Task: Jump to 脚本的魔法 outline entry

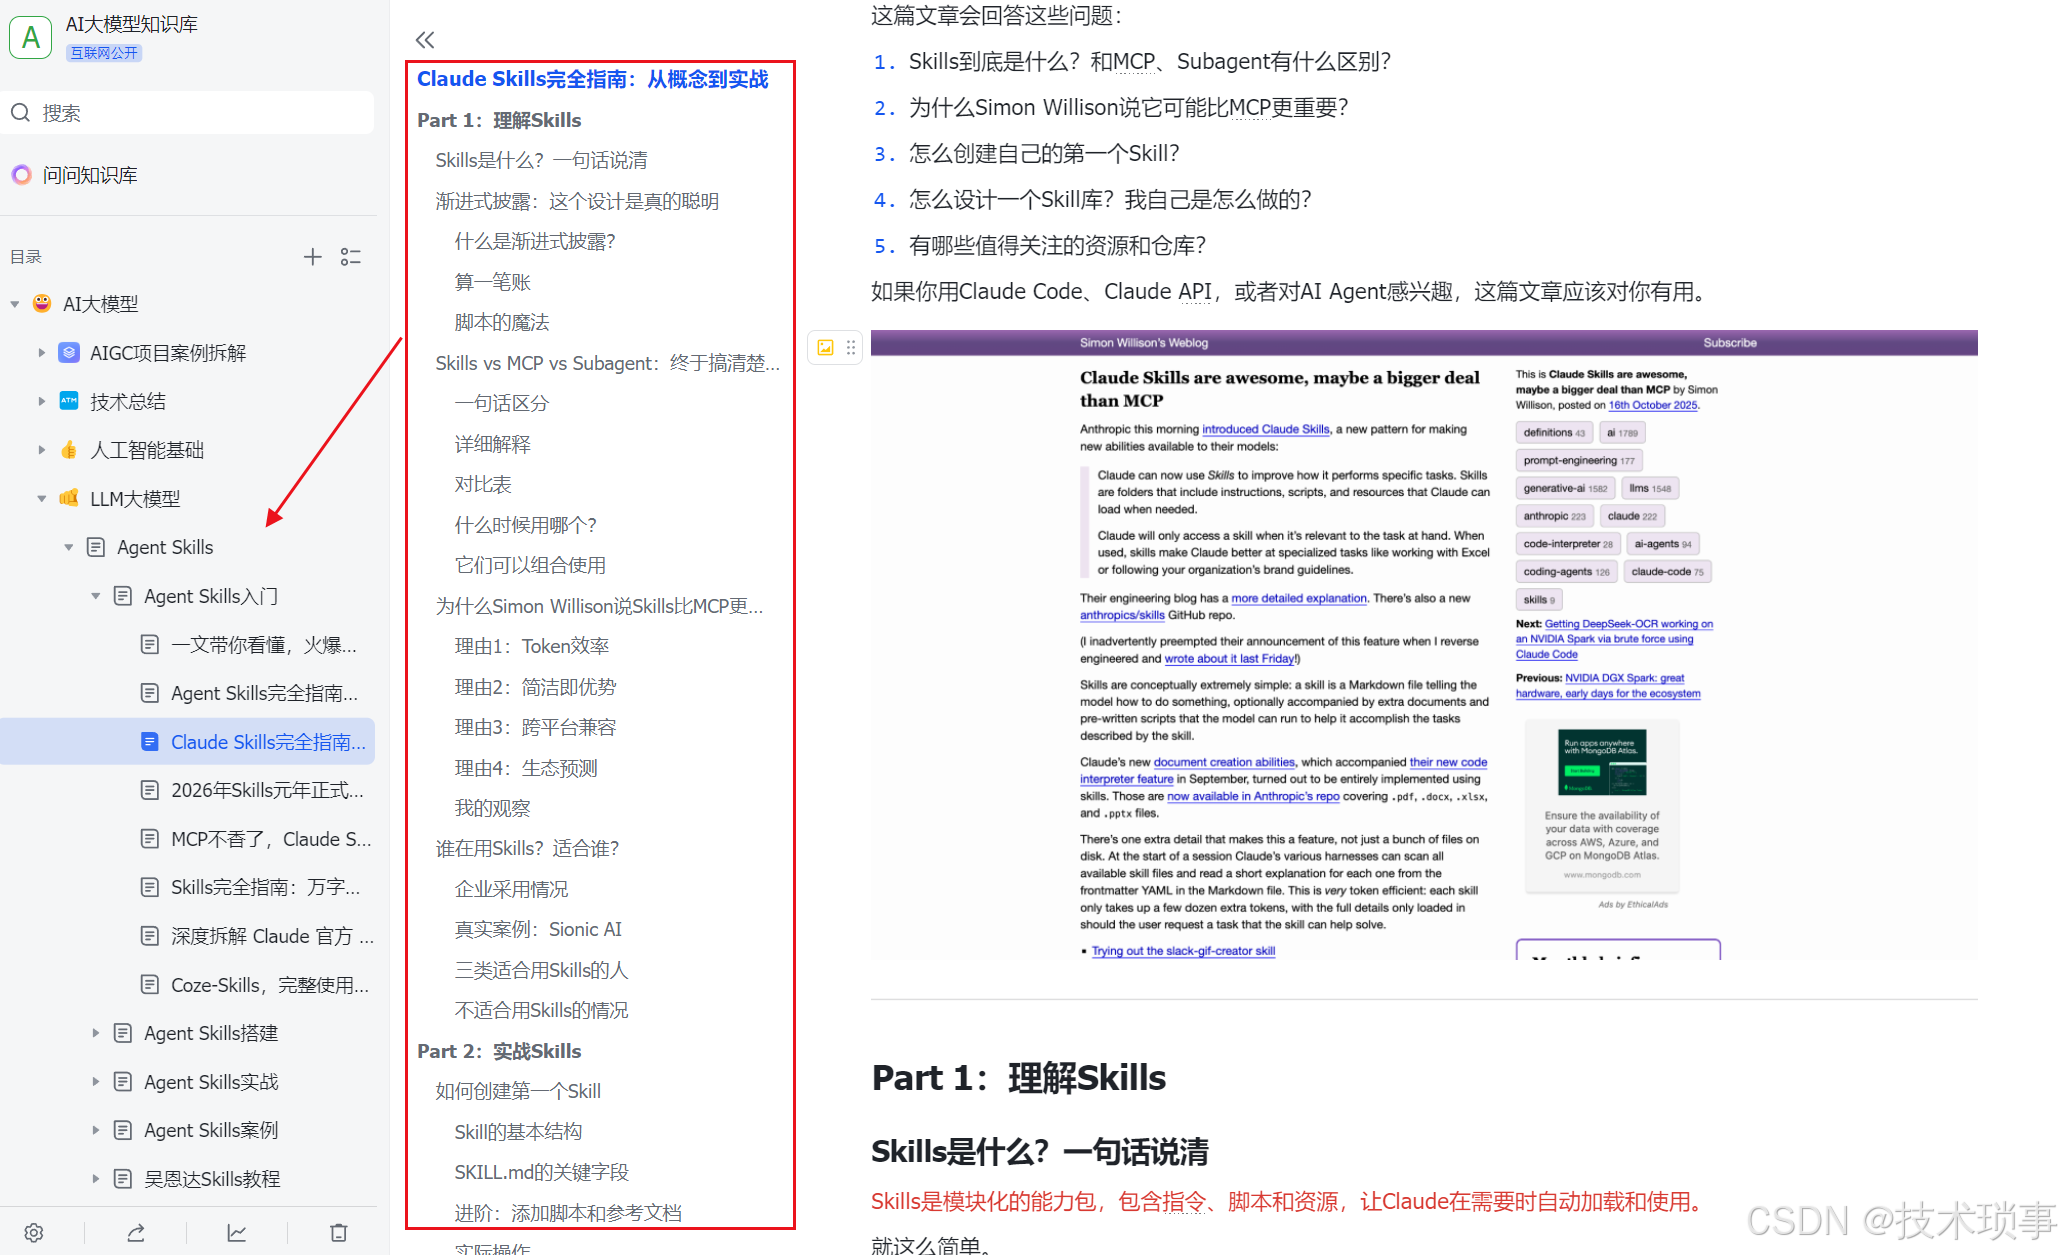Action: pos(502,322)
